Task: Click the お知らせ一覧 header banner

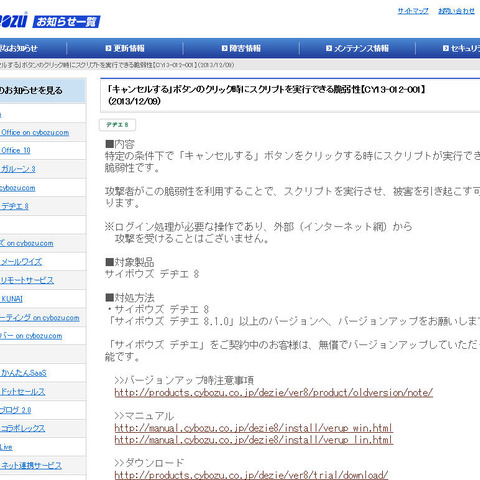Action: click(66, 22)
